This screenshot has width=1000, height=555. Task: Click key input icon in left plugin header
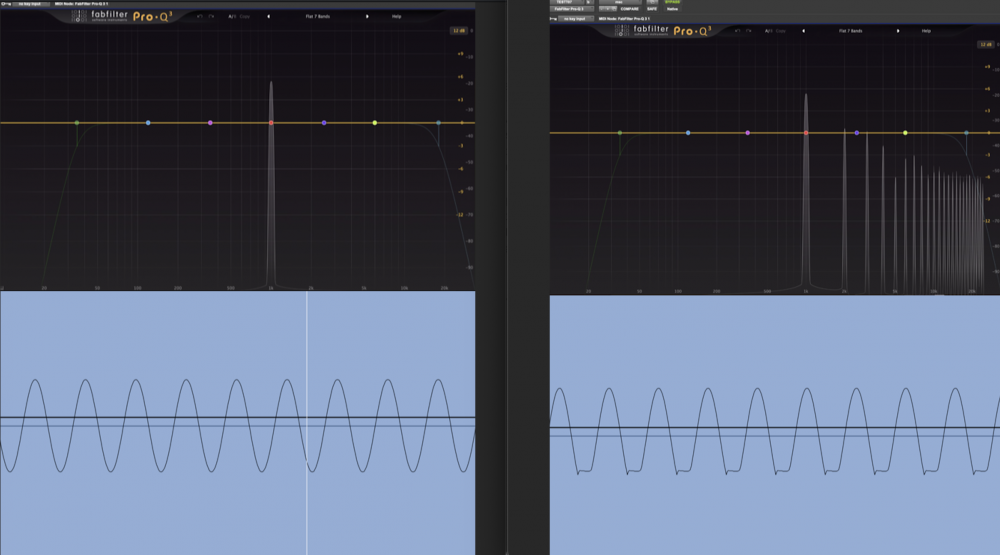point(6,4)
